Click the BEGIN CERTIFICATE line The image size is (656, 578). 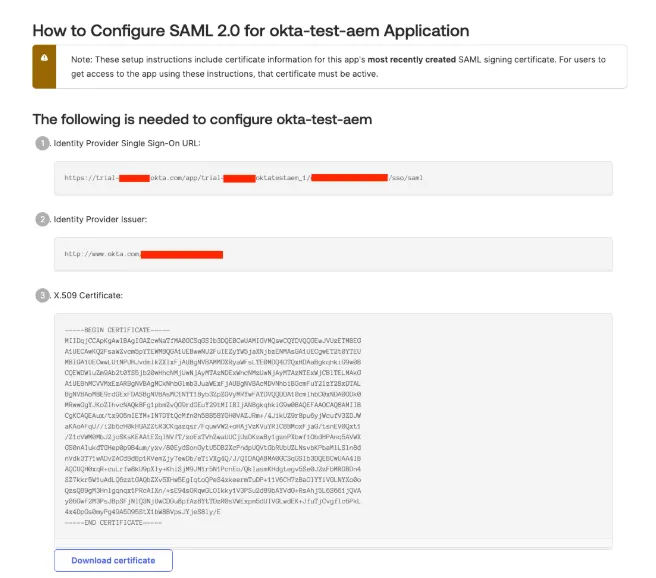tap(117, 330)
